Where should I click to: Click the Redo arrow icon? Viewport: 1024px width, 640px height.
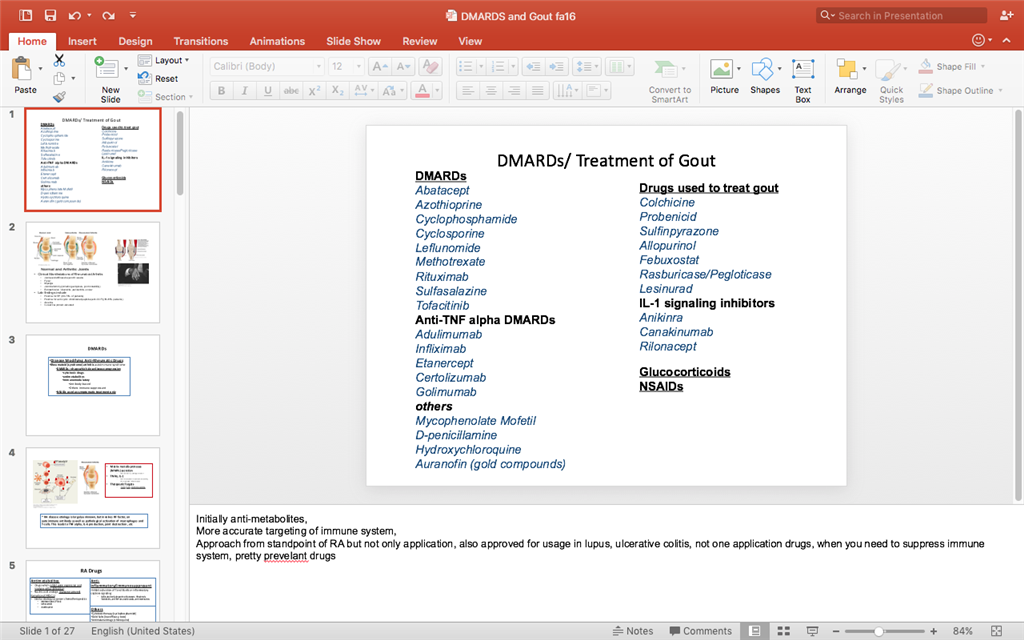click(x=108, y=15)
